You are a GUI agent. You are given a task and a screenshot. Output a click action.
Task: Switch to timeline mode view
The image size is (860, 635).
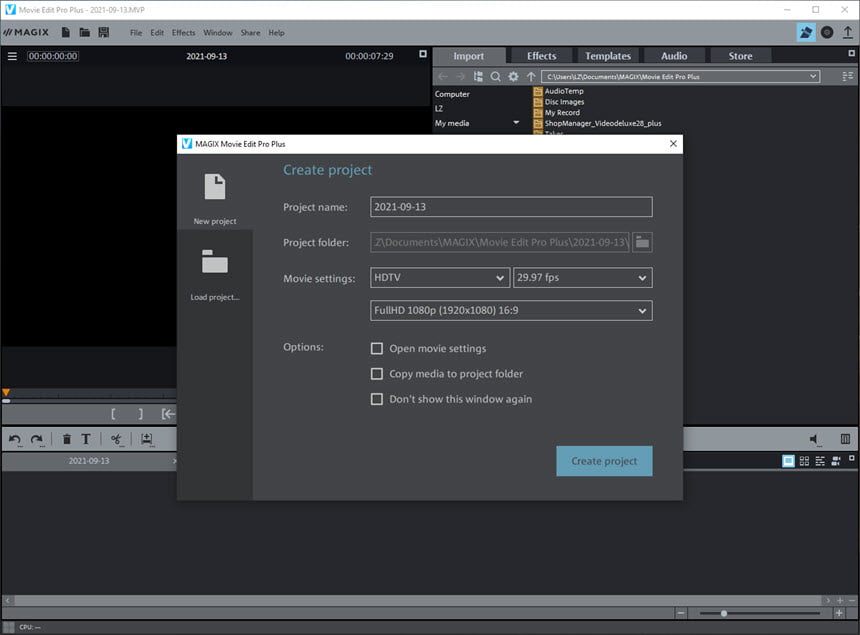tap(820, 461)
